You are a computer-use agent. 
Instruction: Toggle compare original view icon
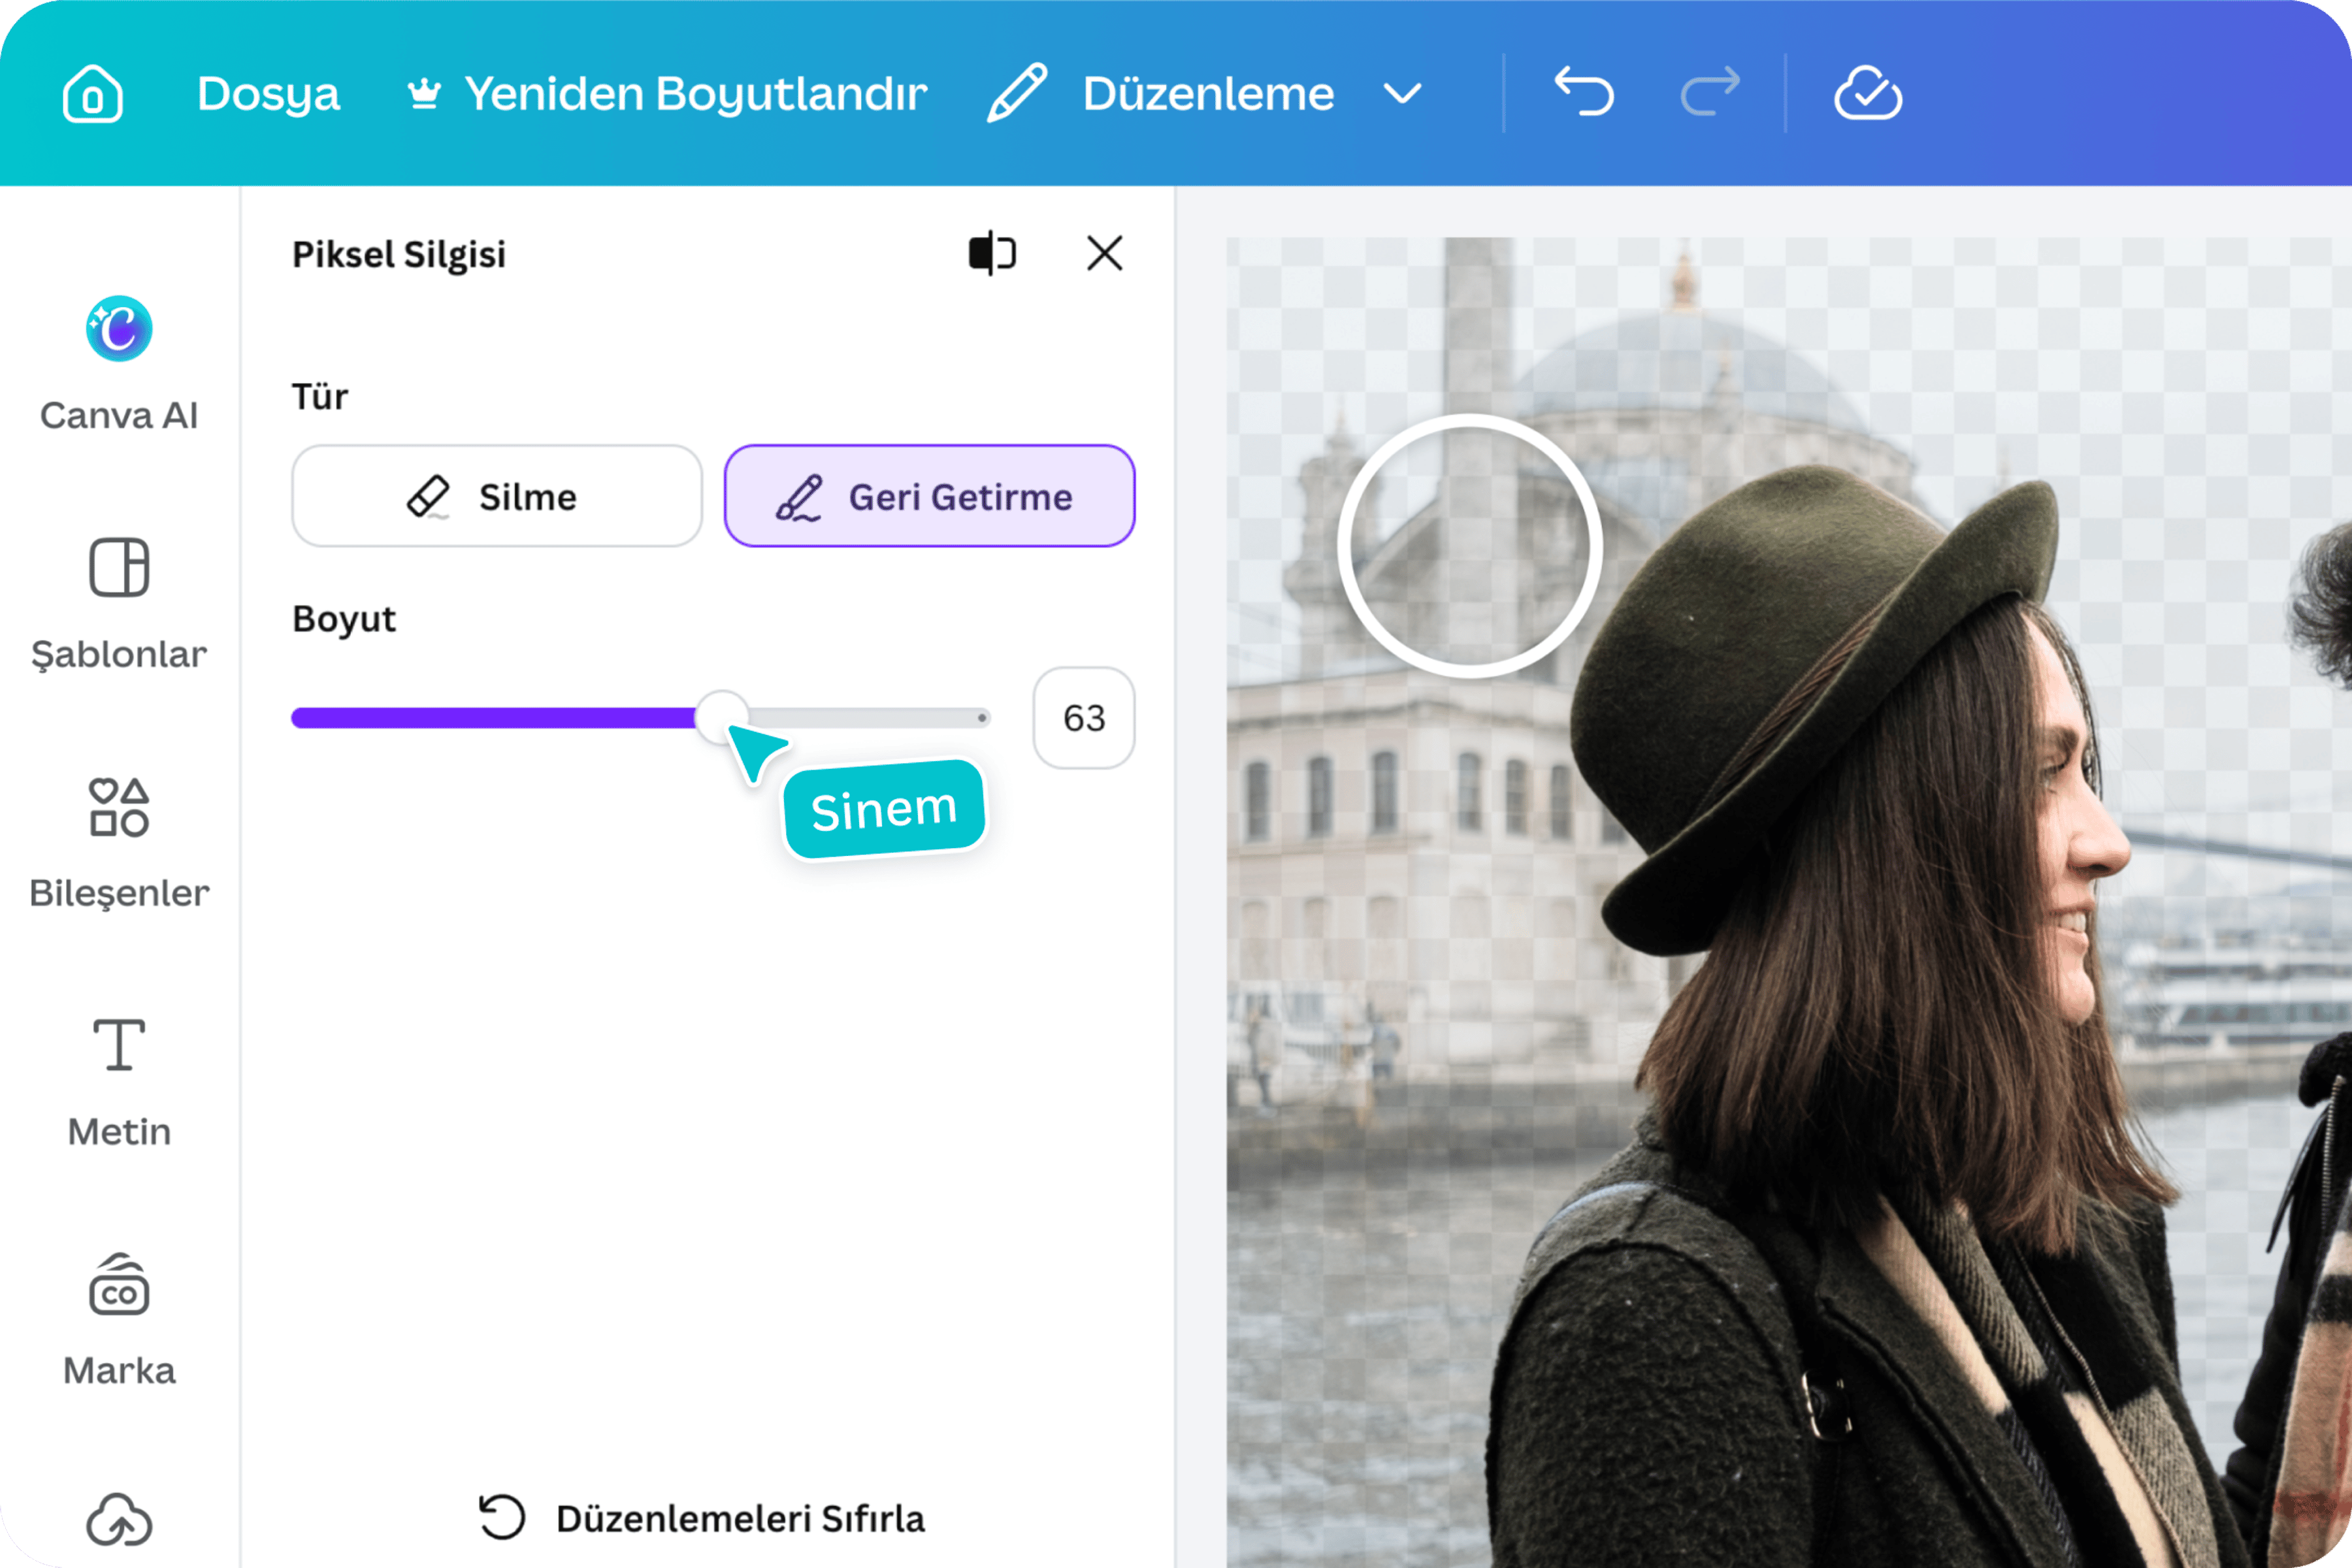click(992, 253)
